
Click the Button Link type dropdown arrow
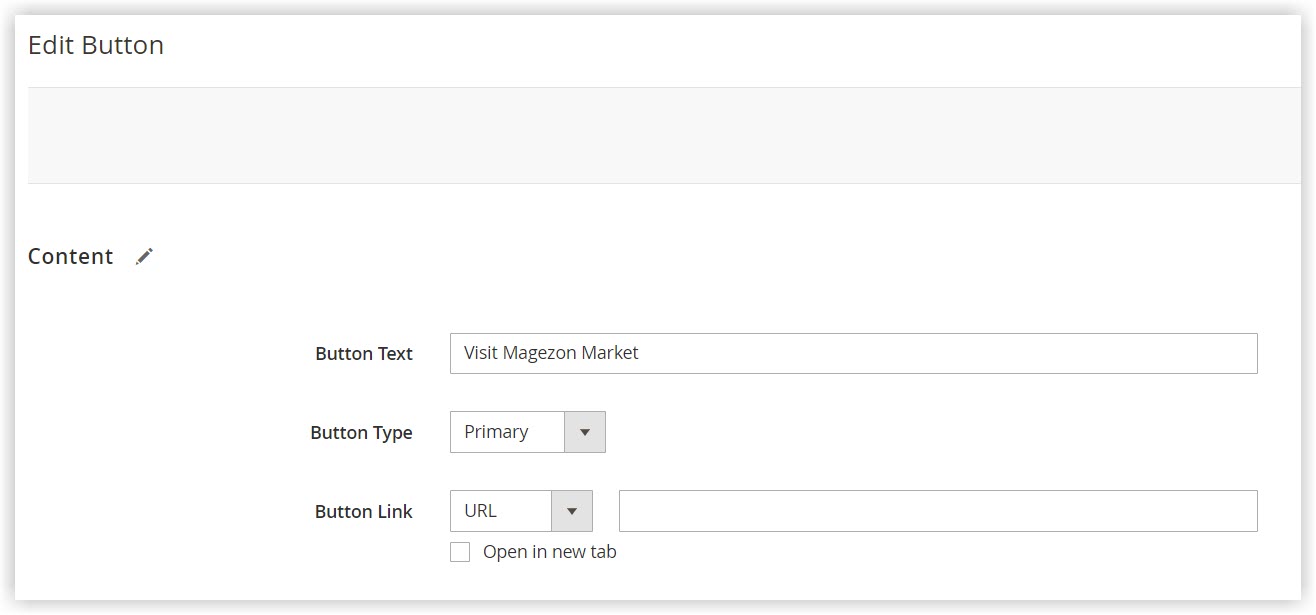point(574,510)
